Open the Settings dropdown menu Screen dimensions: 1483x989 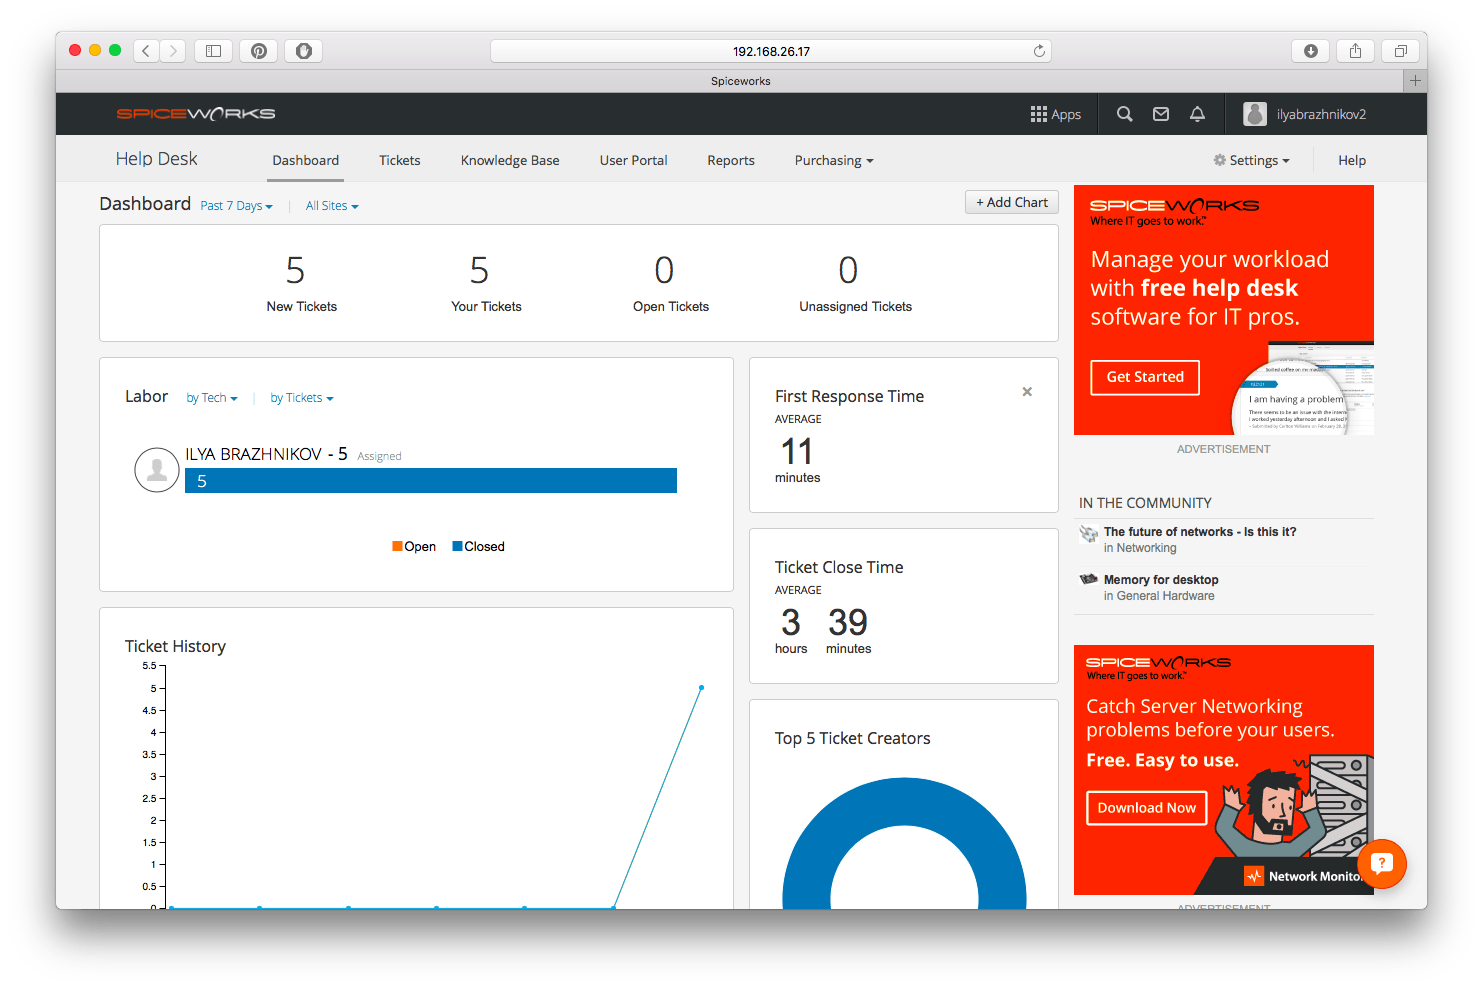click(1251, 161)
